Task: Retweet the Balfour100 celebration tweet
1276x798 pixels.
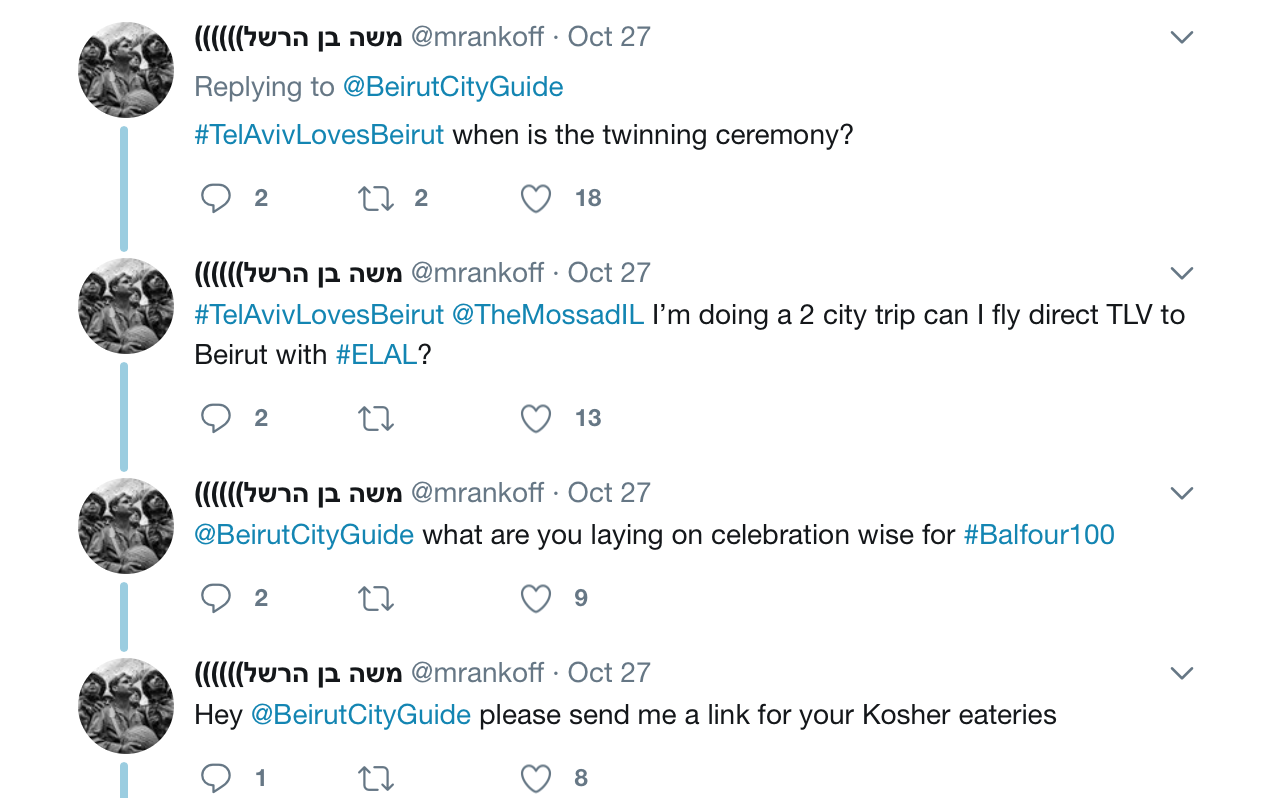Action: (x=376, y=598)
